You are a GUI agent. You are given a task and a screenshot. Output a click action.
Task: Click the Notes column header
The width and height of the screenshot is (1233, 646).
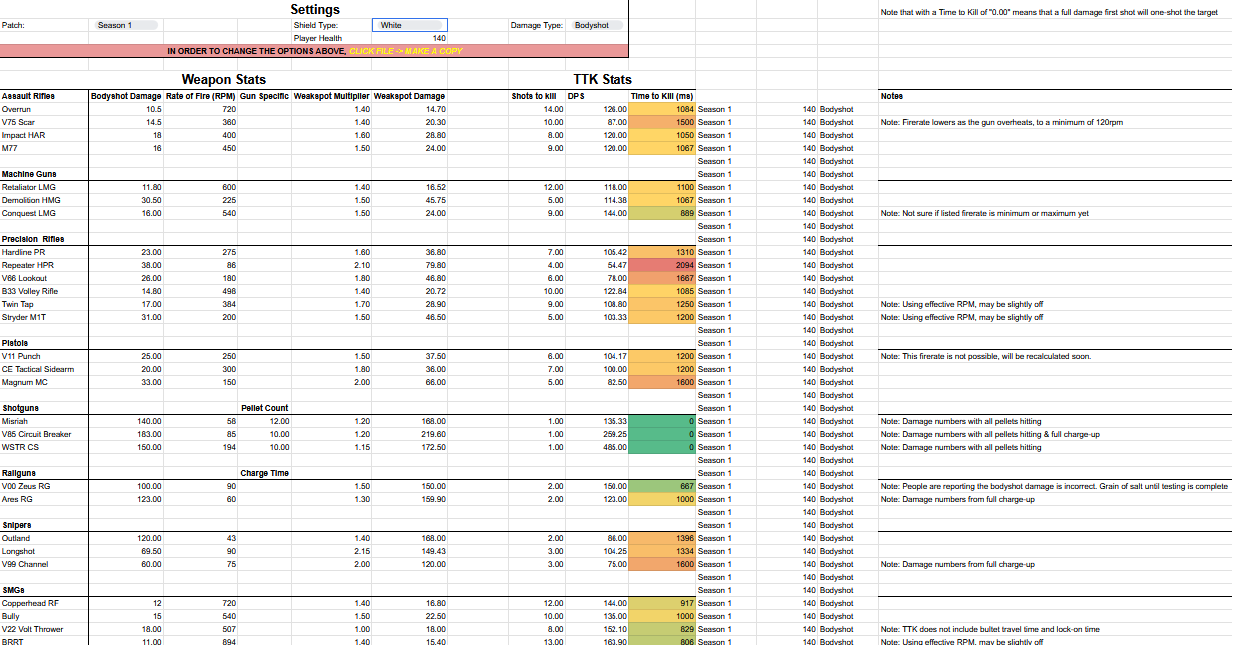tap(892, 96)
